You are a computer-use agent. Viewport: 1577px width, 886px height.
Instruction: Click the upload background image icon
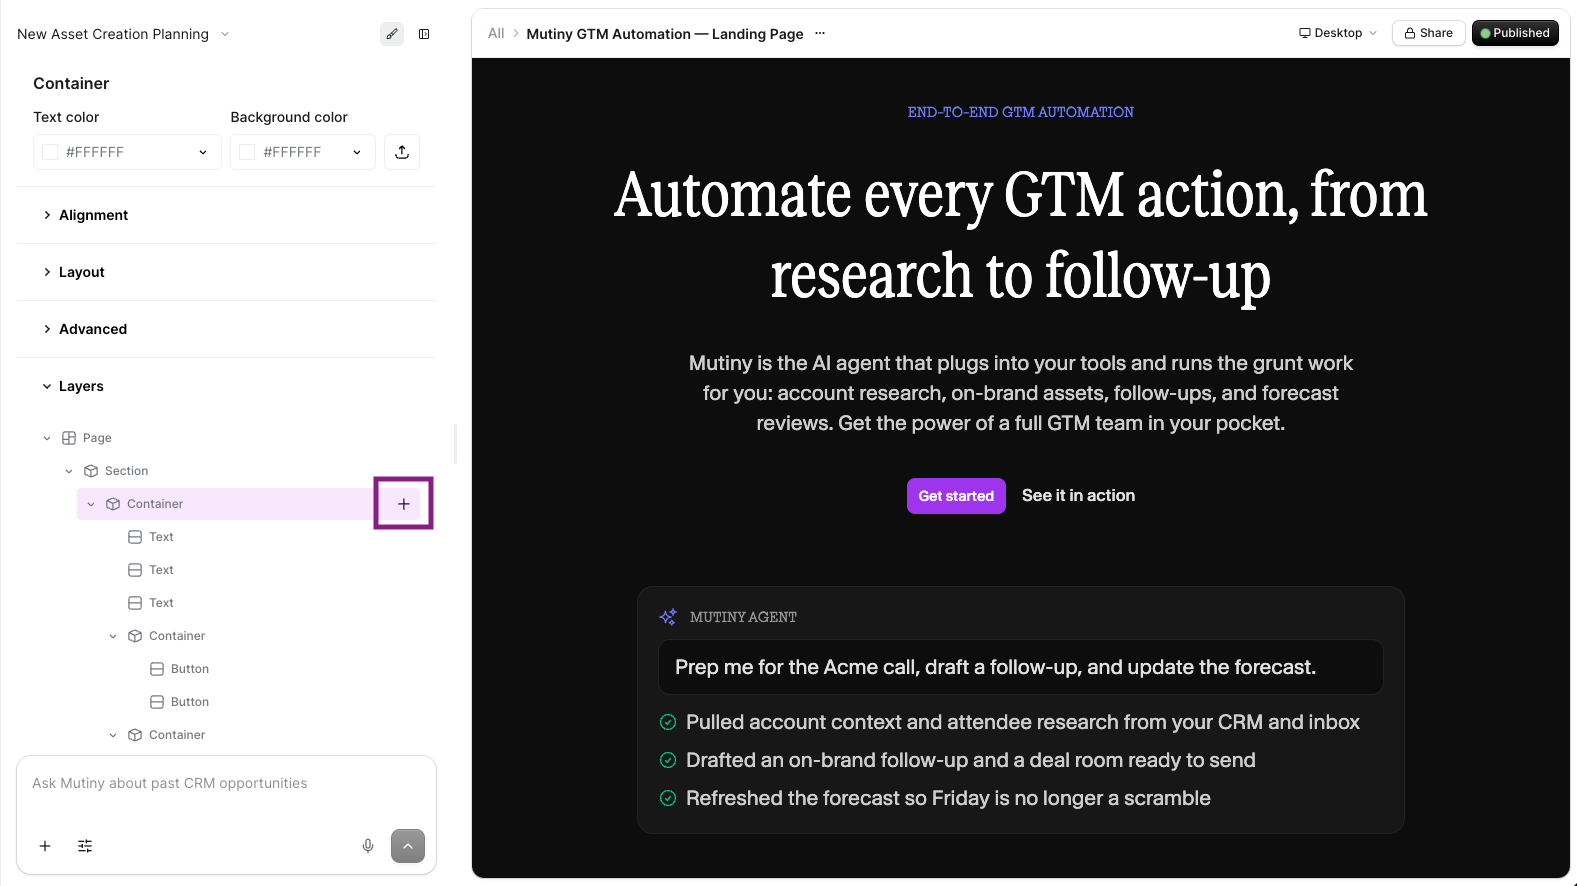click(402, 152)
